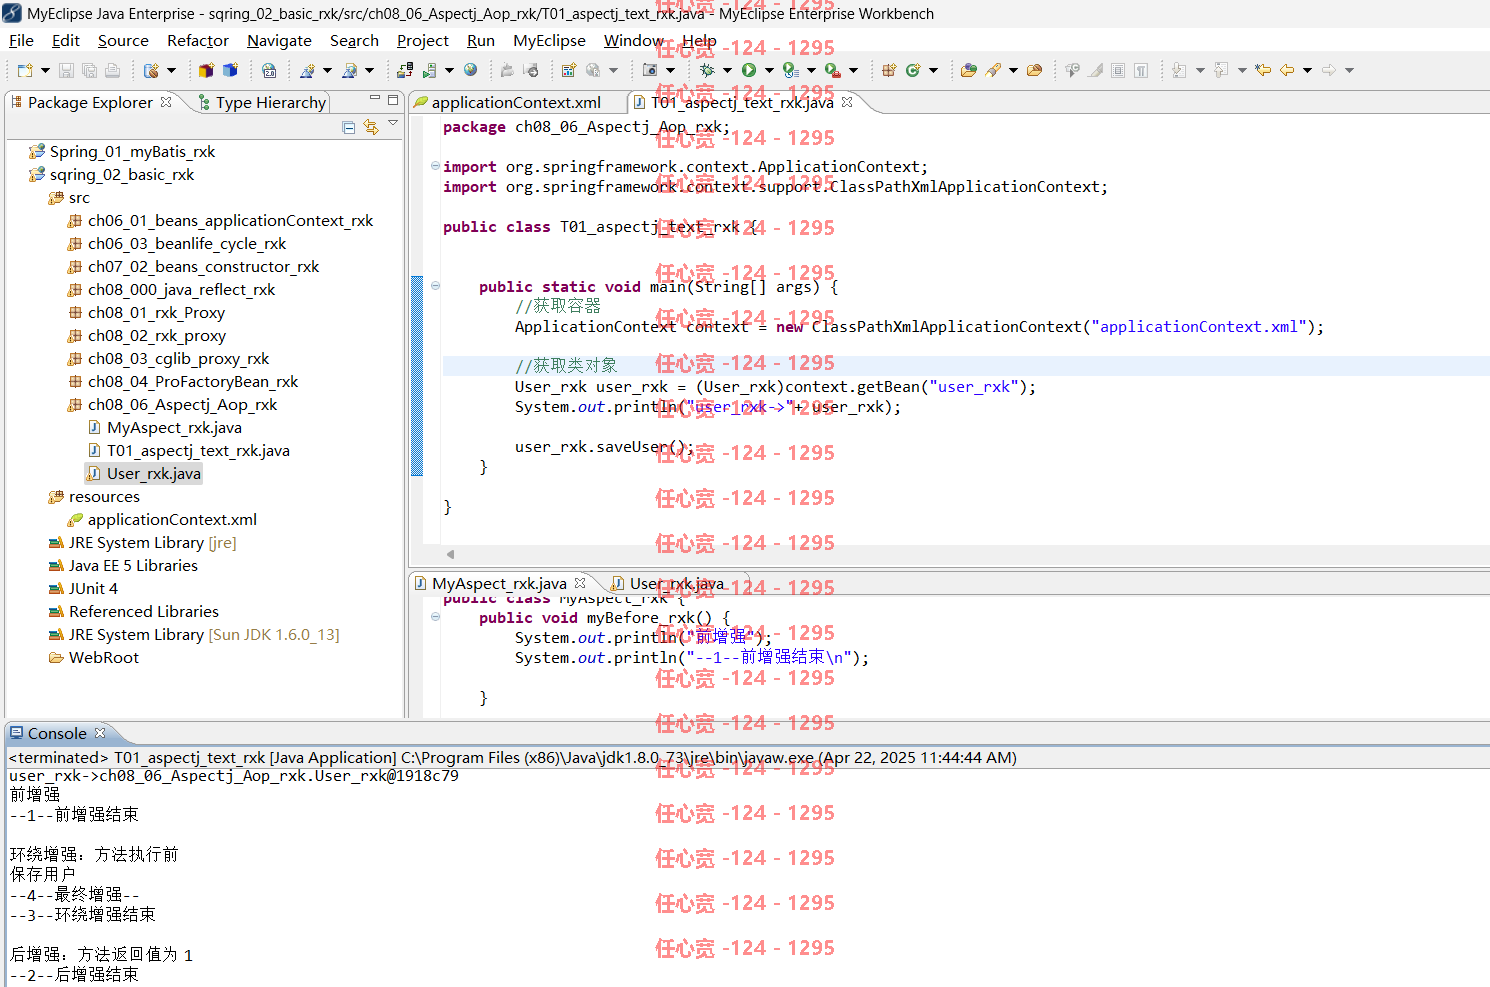Open the Run dropdown arrow

pyautogui.click(x=769, y=70)
